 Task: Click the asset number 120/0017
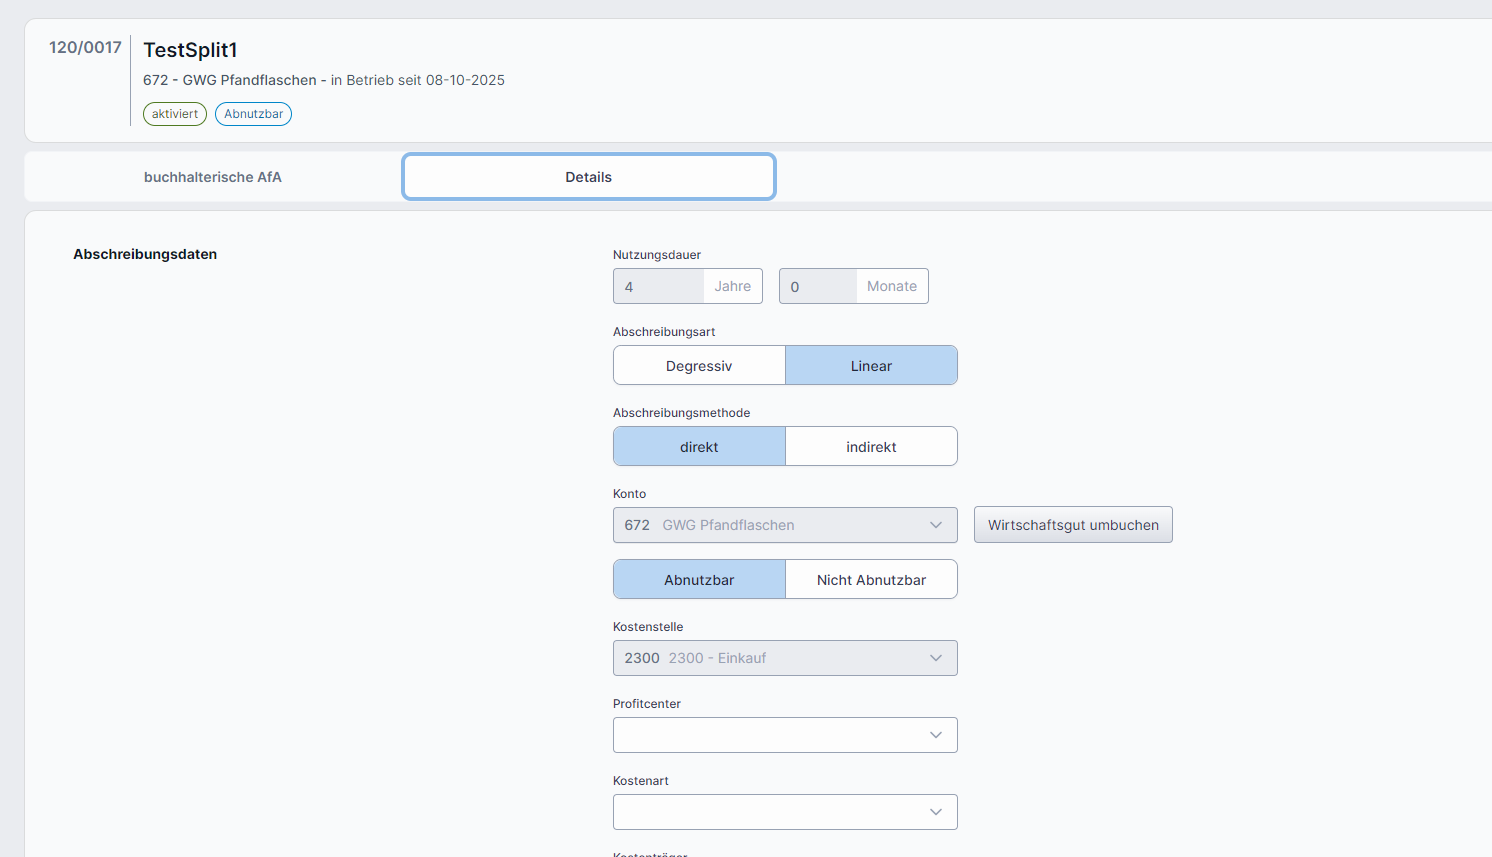85,47
